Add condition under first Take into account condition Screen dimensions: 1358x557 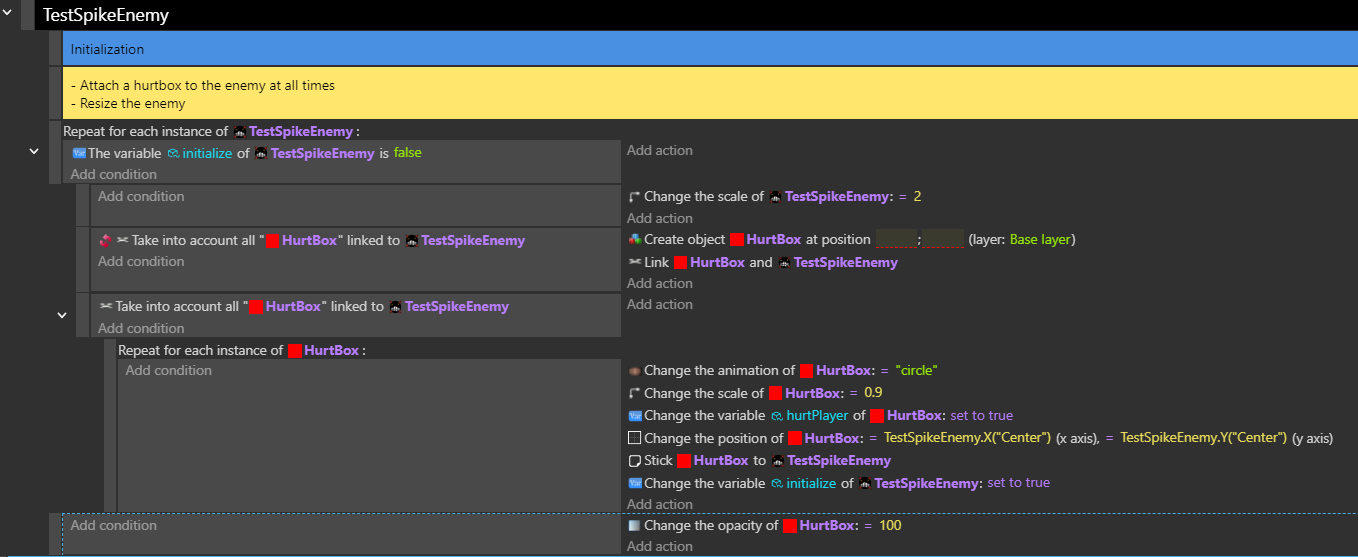pos(141,262)
